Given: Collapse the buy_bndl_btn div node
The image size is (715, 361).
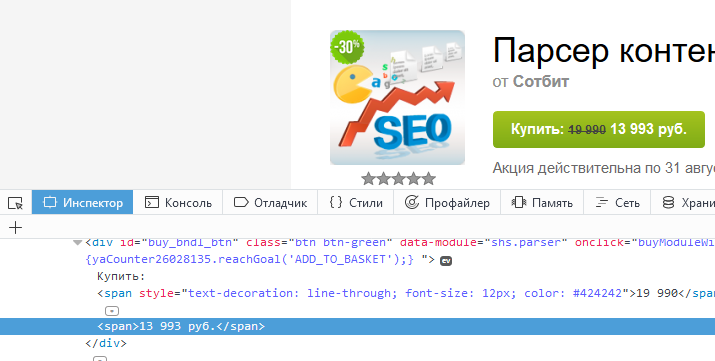Looking at the screenshot, I should 78,242.
